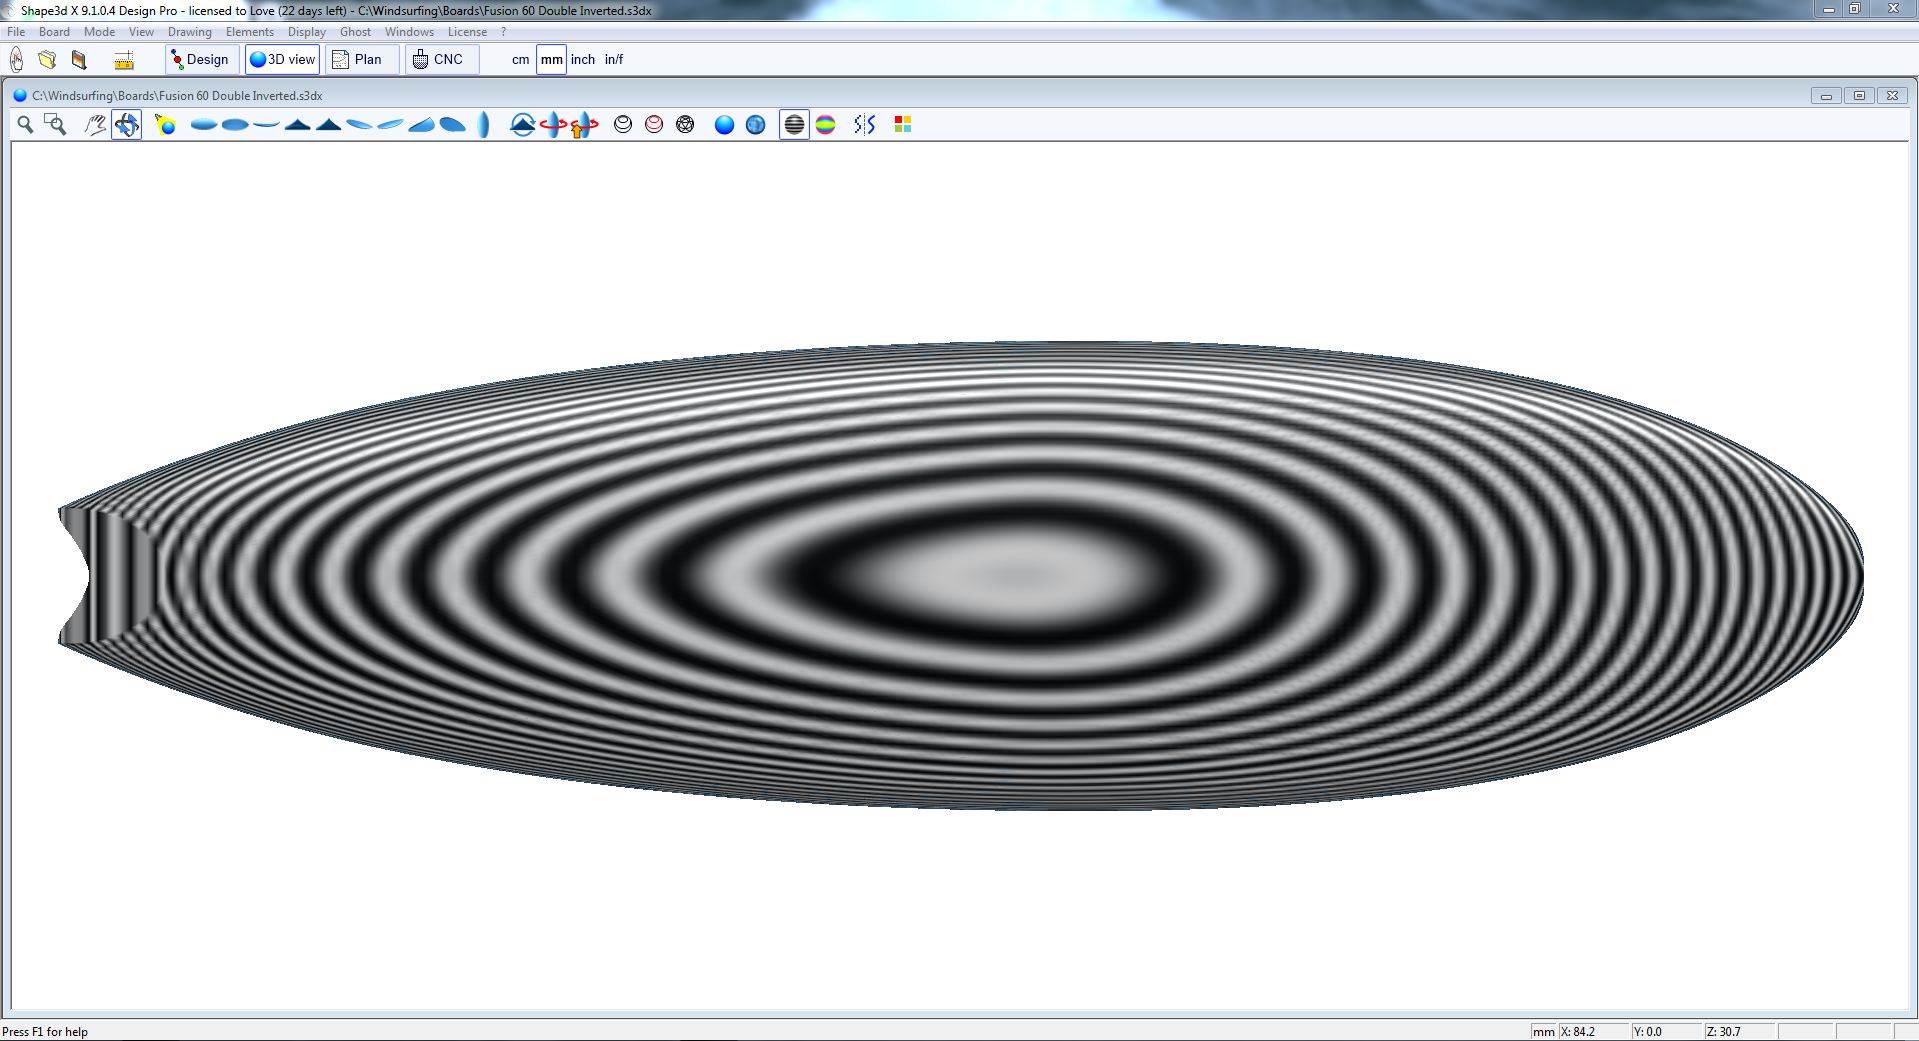The height and width of the screenshot is (1041, 1919).
Task: Open the CNC mode
Action: click(439, 60)
